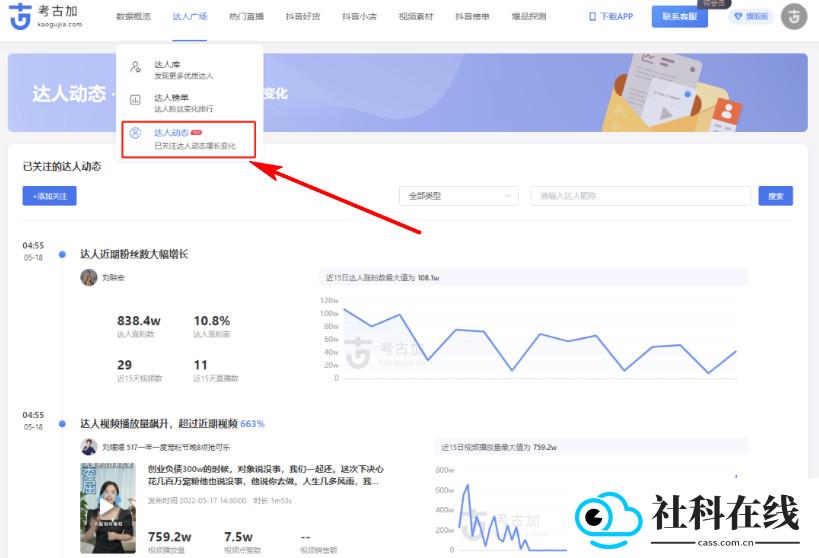Screen dimensions: 819x558
Task: Click the 达人库 person icon
Action: (135, 67)
